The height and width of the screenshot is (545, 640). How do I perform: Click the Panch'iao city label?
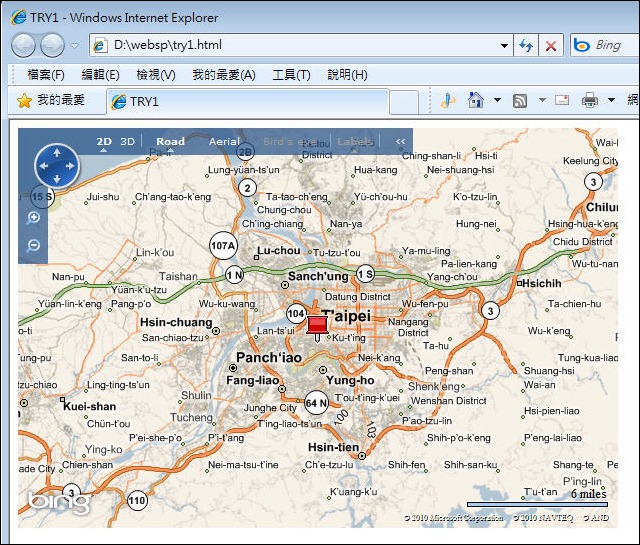click(269, 358)
